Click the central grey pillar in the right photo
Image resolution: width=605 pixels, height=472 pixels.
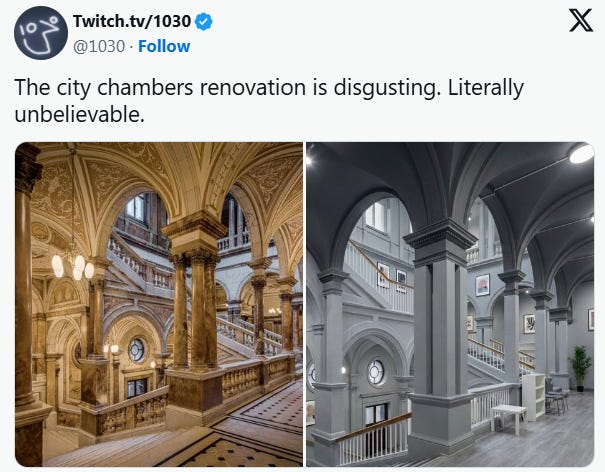(440, 328)
